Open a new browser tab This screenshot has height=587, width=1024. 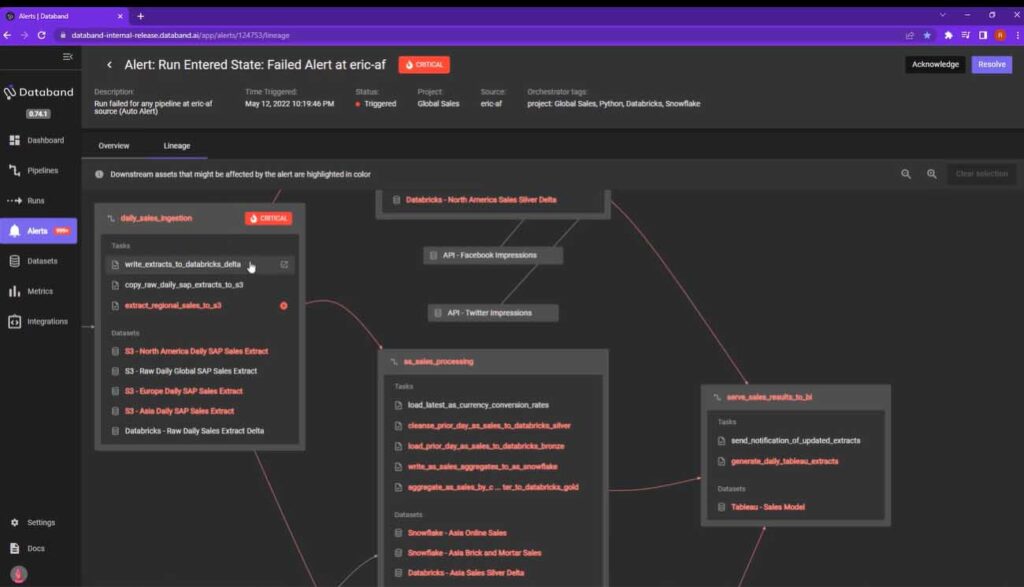click(x=140, y=16)
